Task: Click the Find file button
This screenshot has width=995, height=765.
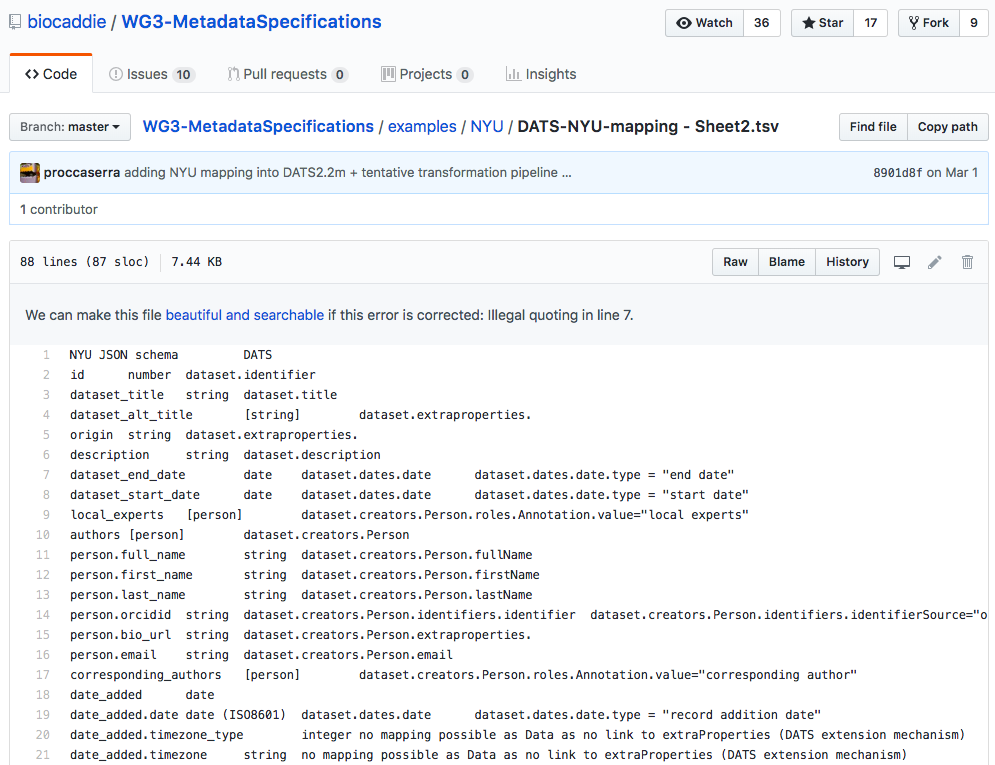Action: coord(873,127)
